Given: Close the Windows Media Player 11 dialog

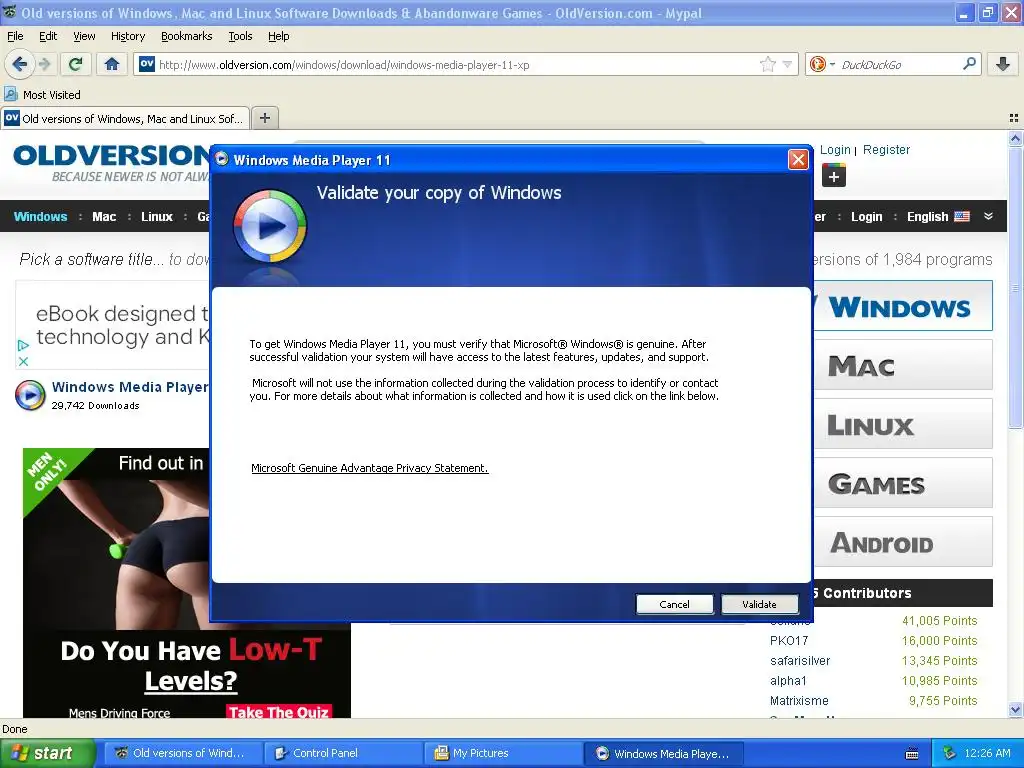Looking at the screenshot, I should [x=798, y=159].
